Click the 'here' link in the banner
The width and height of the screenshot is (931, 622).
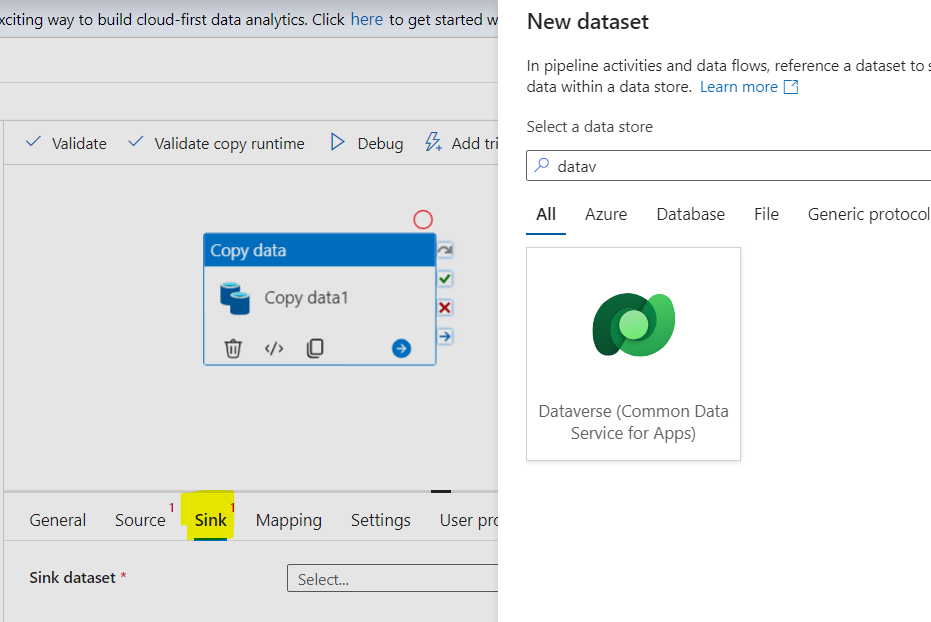tap(367, 19)
